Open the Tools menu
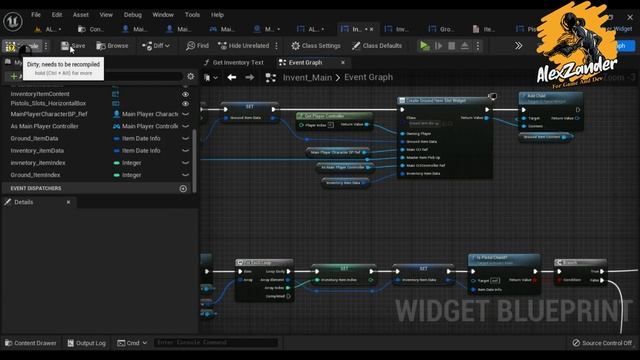Screen dimensions: 640x360 click(x=192, y=15)
